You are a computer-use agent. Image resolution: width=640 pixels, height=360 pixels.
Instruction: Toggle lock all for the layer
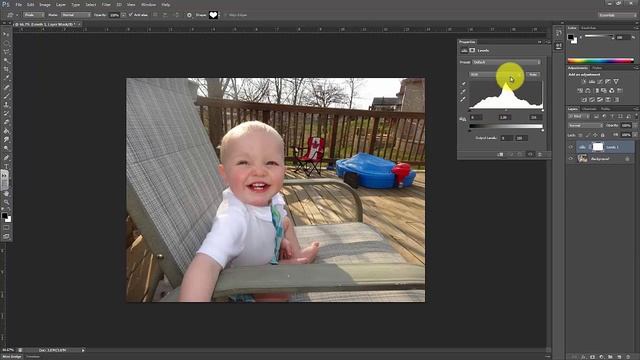[x=603, y=135]
